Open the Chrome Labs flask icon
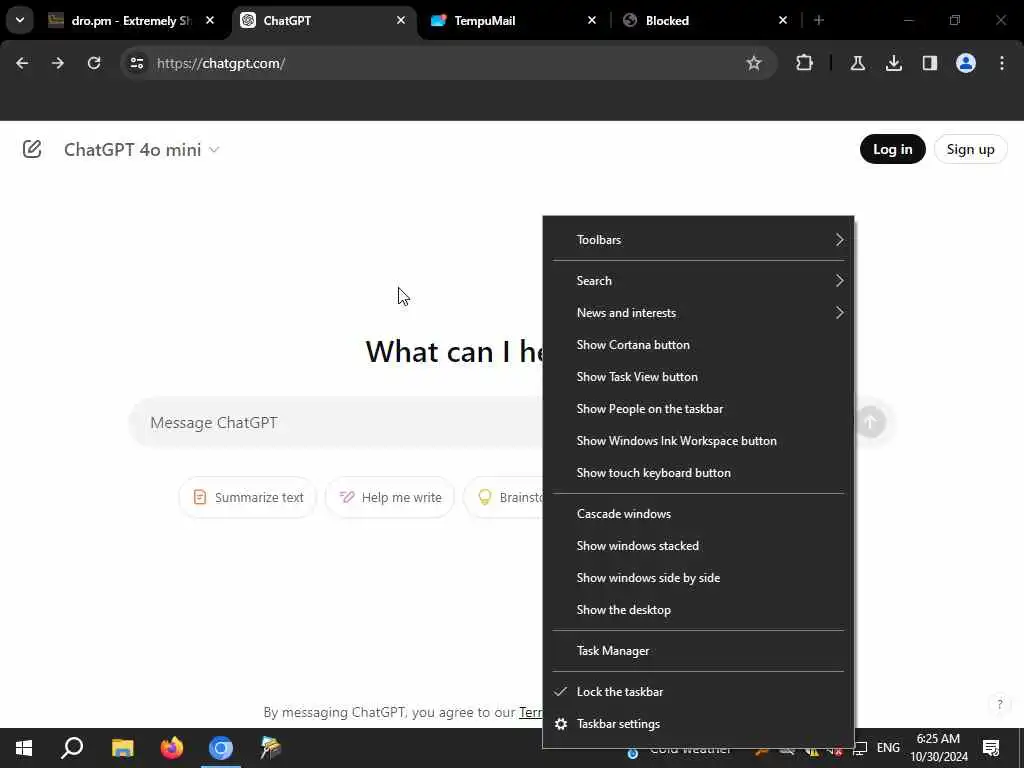 click(x=857, y=63)
